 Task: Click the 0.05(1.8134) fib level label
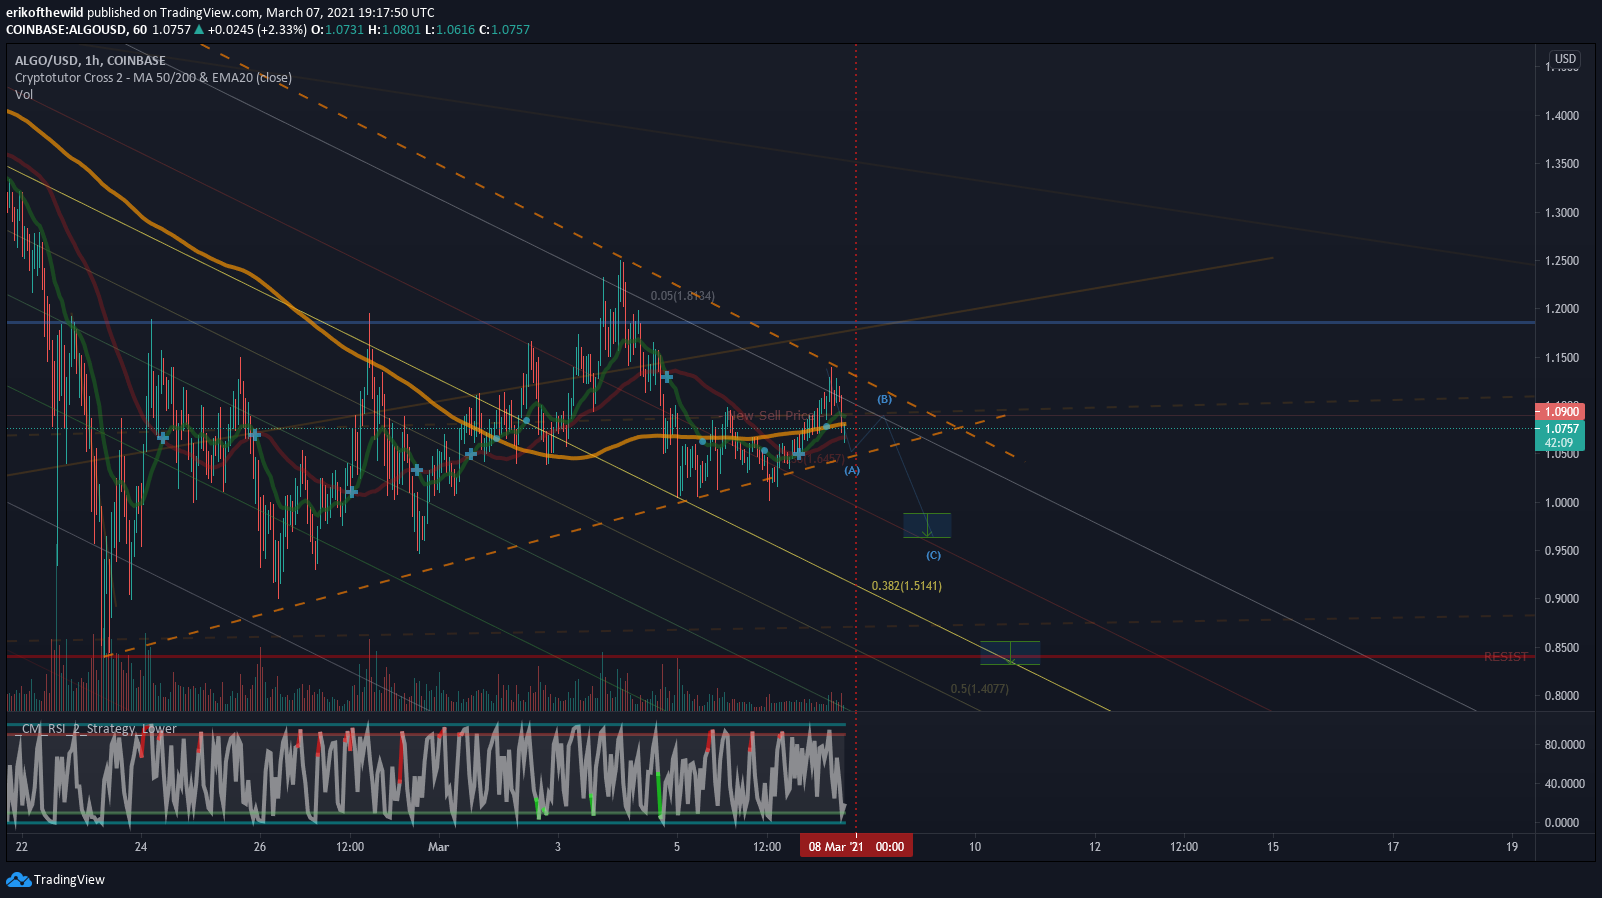[x=682, y=296]
